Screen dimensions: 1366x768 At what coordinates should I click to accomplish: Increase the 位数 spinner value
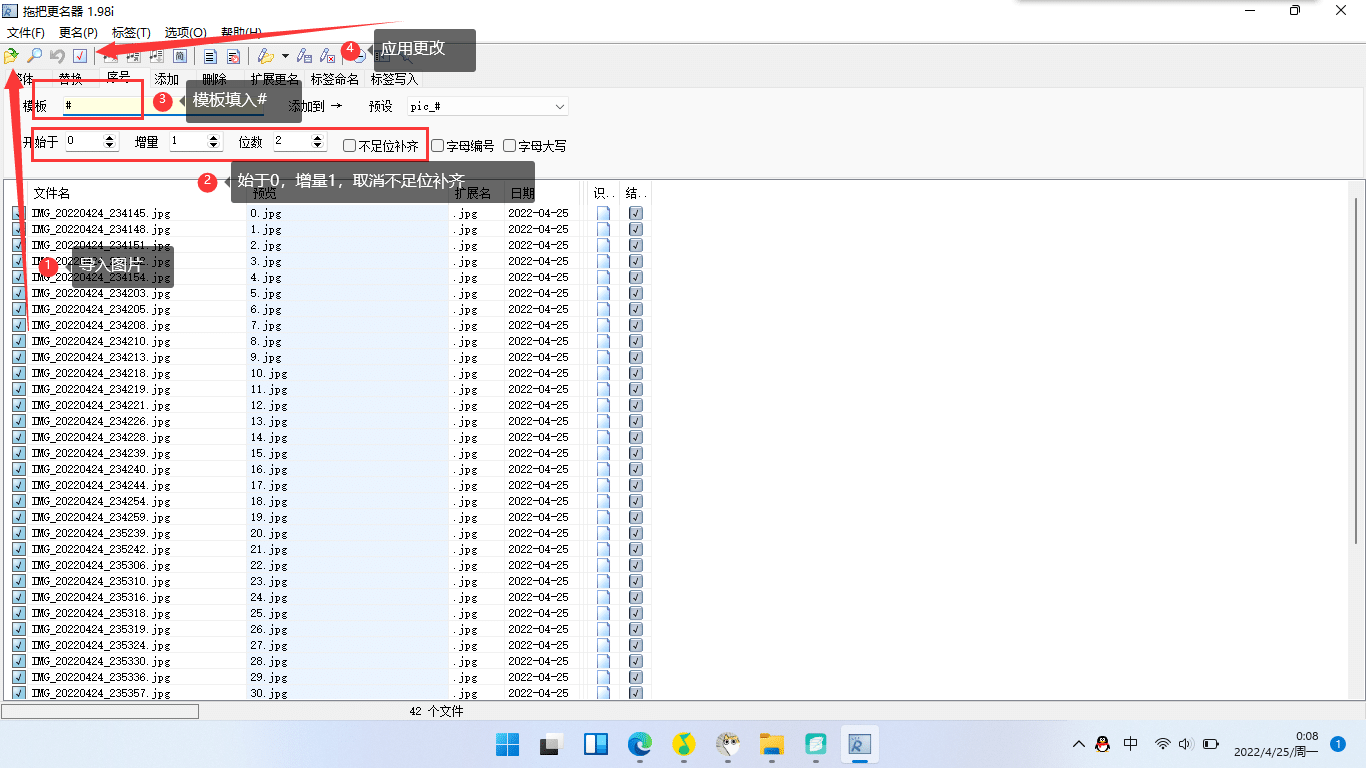coord(319,138)
